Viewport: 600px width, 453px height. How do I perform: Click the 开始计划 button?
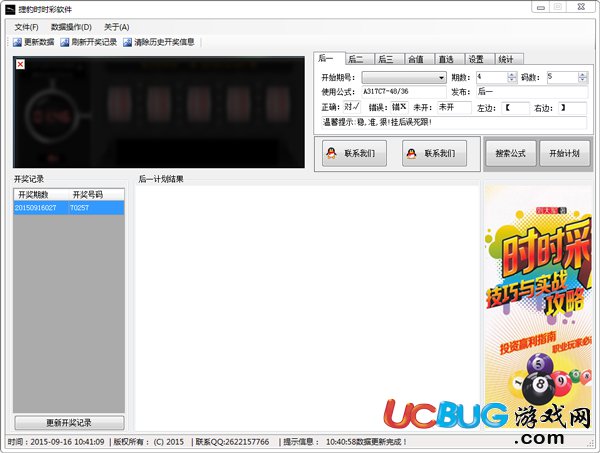564,153
